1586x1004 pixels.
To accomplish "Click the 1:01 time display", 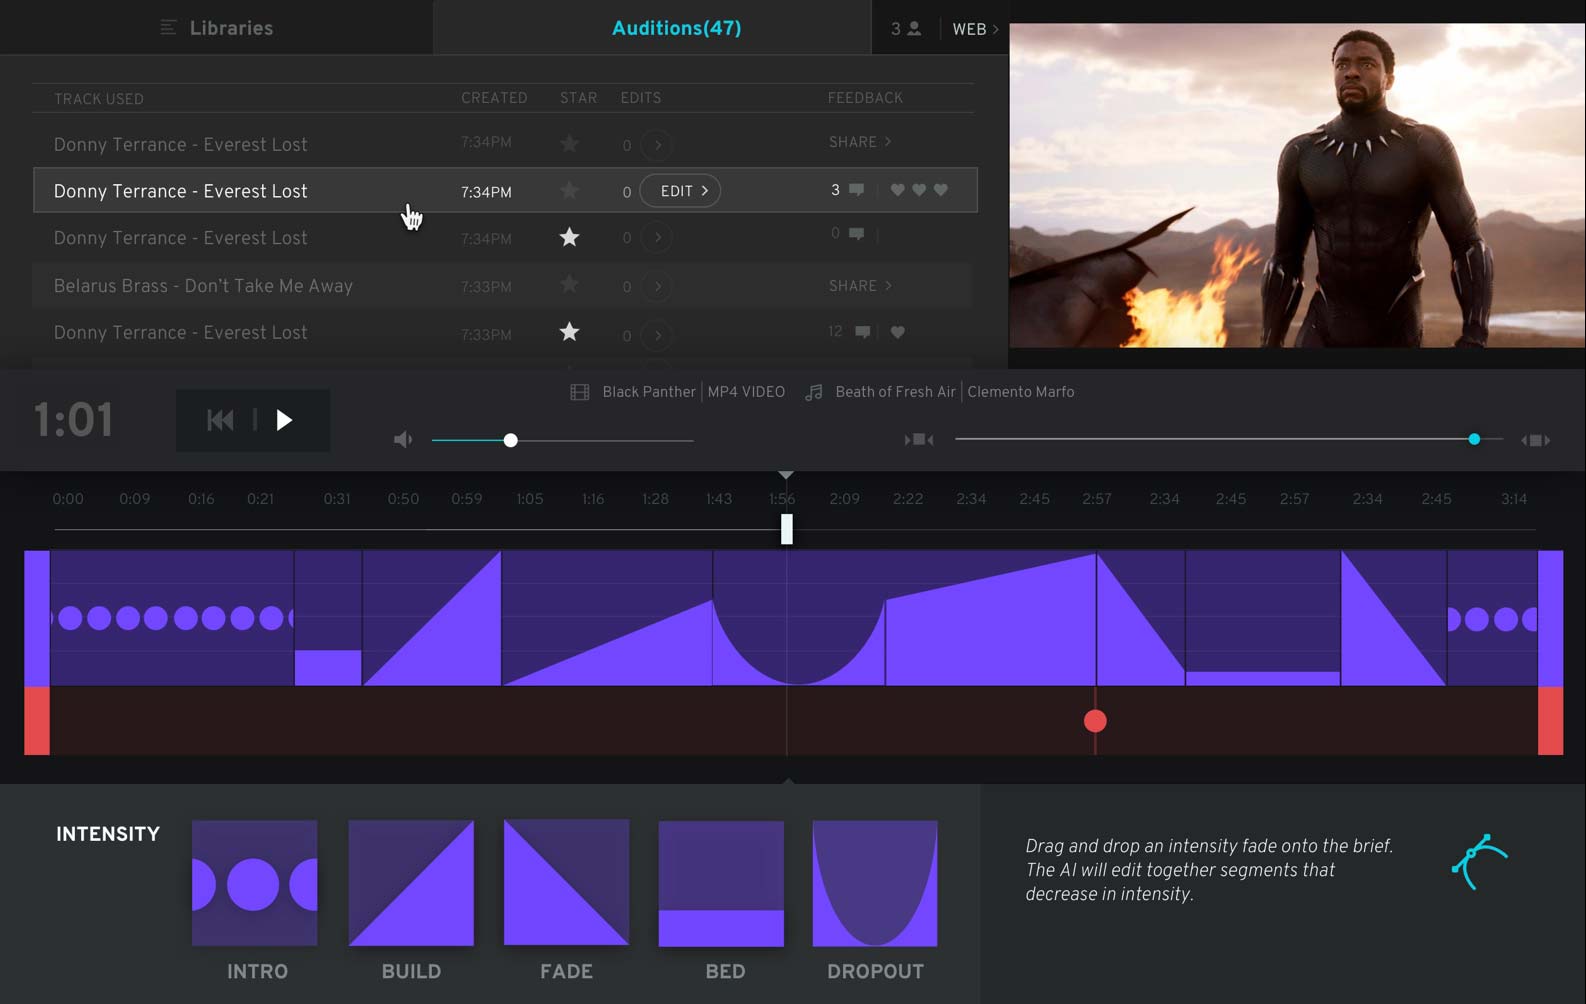I will point(74,420).
